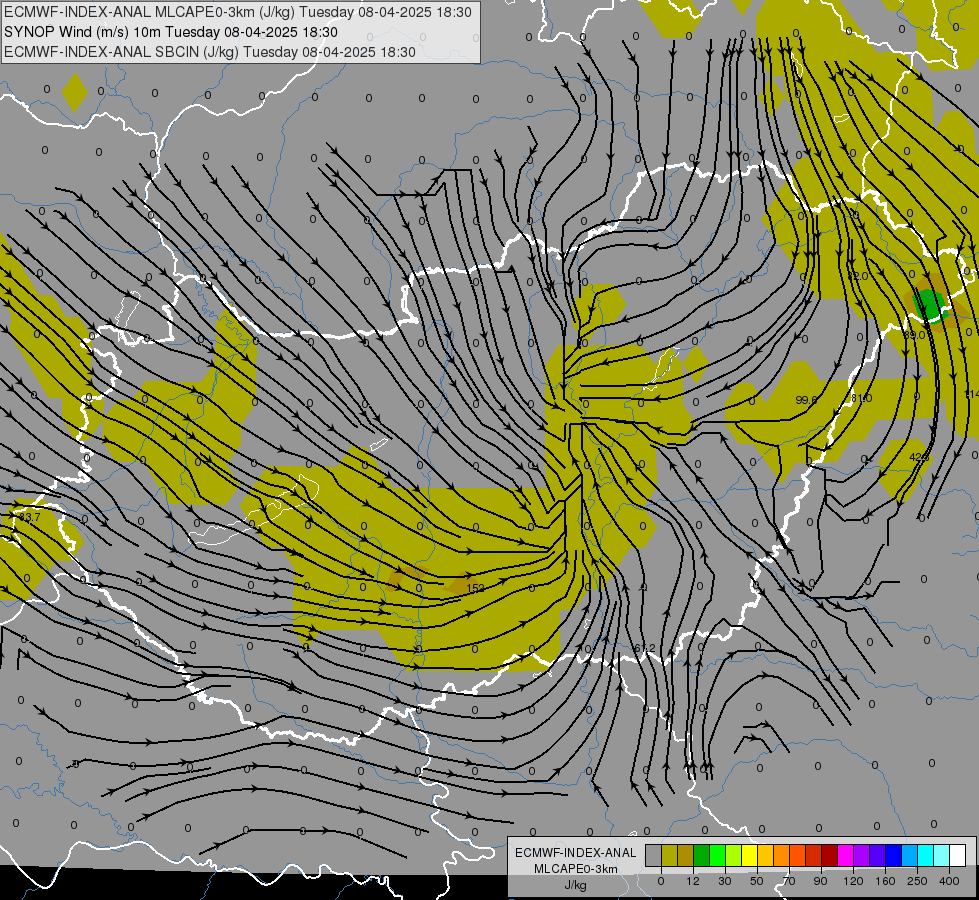Click the map value '81.0'
The image size is (979, 900).
click(862, 398)
